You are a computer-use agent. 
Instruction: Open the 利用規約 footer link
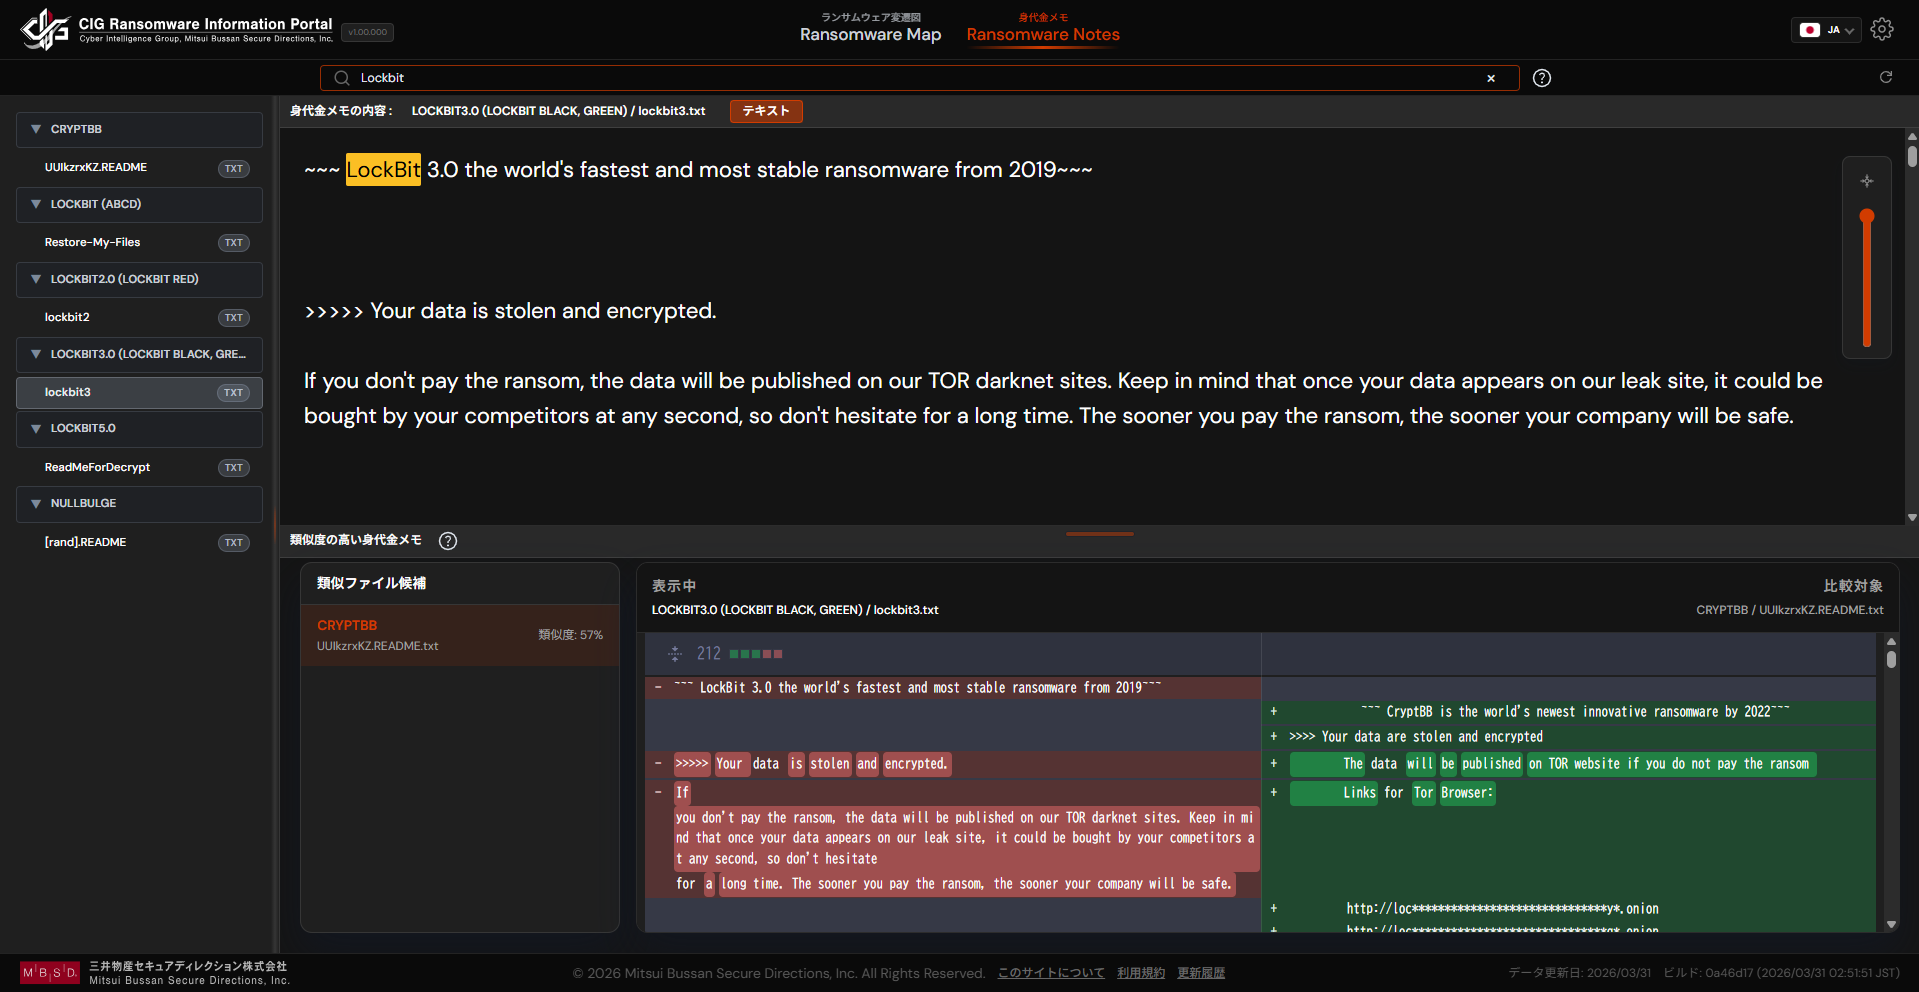[x=1141, y=973]
